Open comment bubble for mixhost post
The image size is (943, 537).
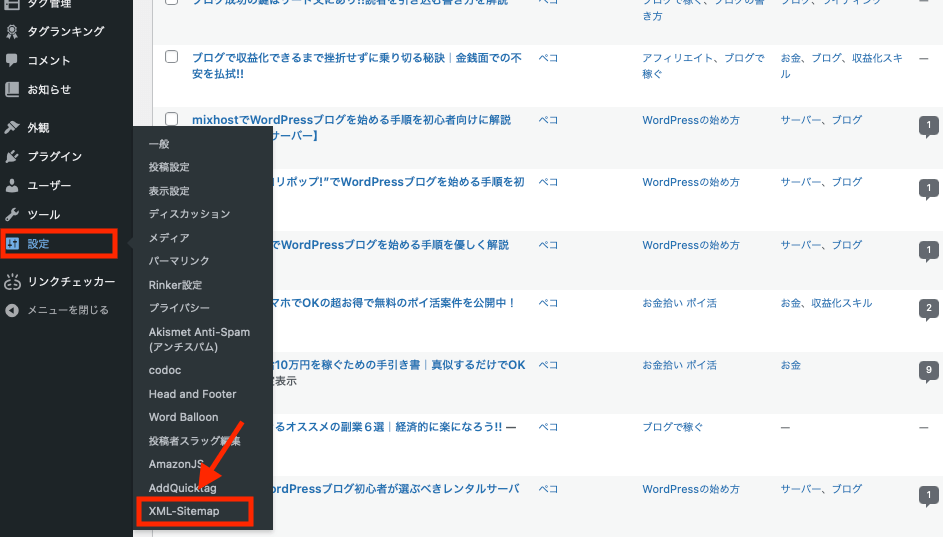(x=929, y=126)
